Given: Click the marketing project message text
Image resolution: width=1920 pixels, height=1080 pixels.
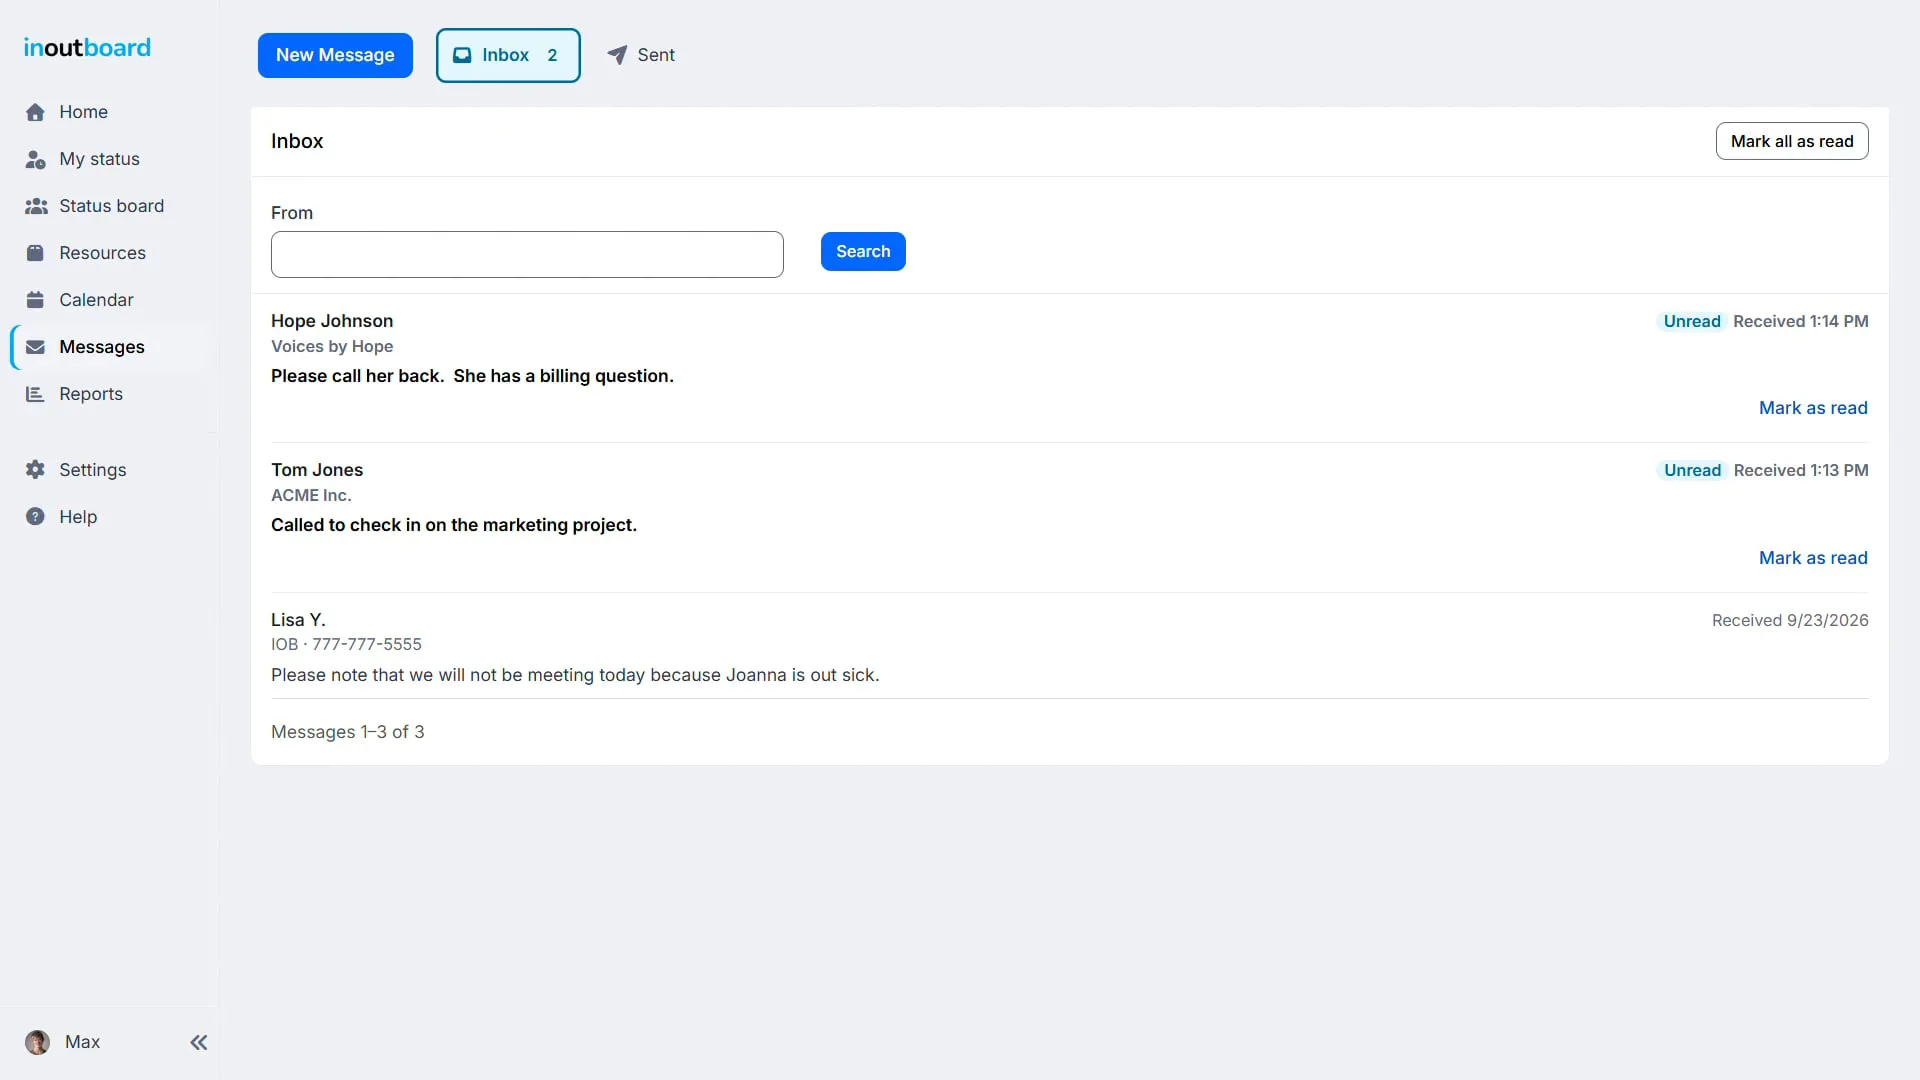Looking at the screenshot, I should pyautogui.click(x=454, y=525).
